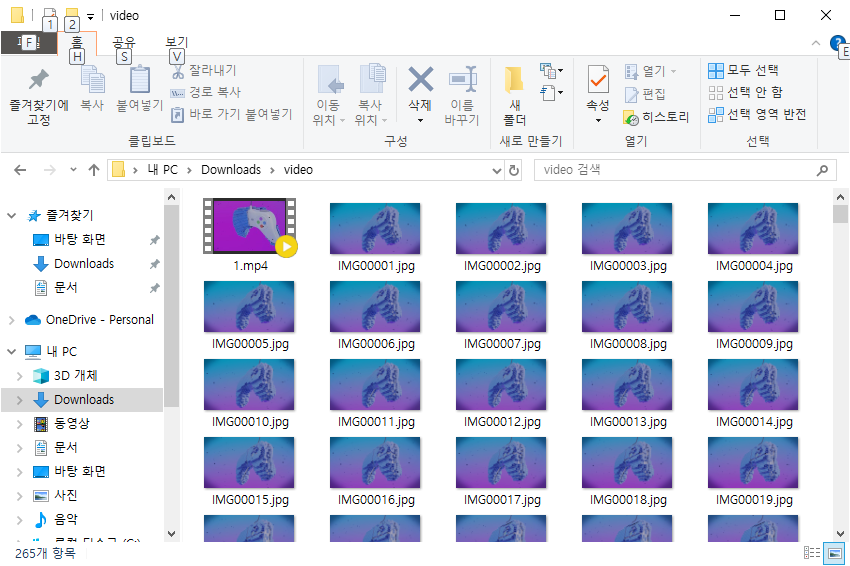Screen dimensions: 850x566
Task: Select 사진 in the navigation pane
Action: coord(65,495)
